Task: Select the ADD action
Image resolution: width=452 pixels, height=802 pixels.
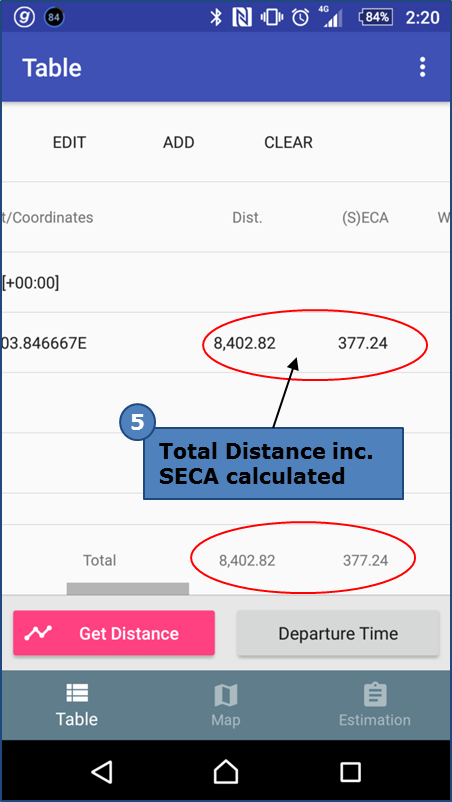Action: tap(178, 142)
